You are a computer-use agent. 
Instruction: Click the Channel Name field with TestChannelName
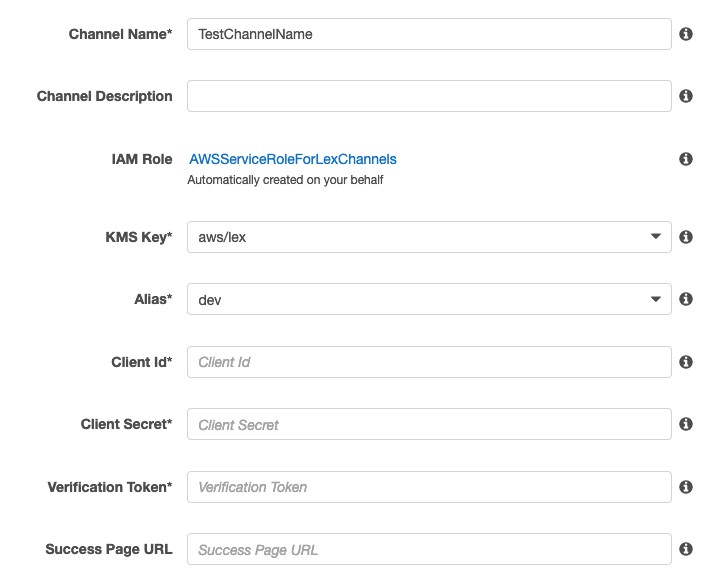pyautogui.click(x=429, y=34)
